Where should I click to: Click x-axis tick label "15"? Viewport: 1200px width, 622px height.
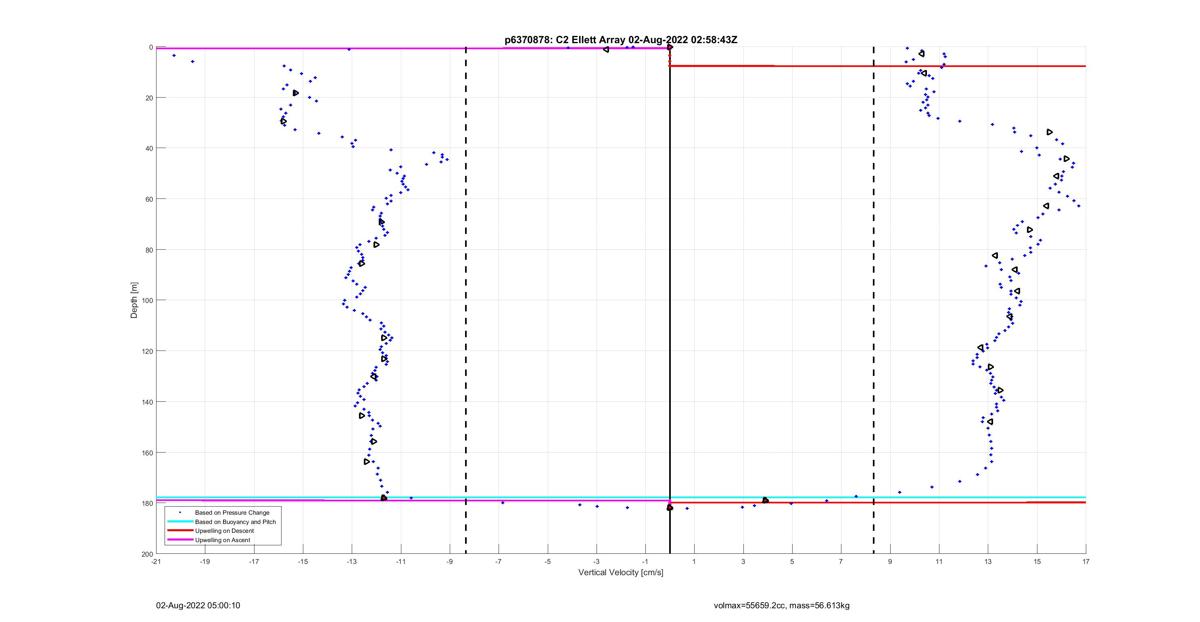(x=1037, y=561)
